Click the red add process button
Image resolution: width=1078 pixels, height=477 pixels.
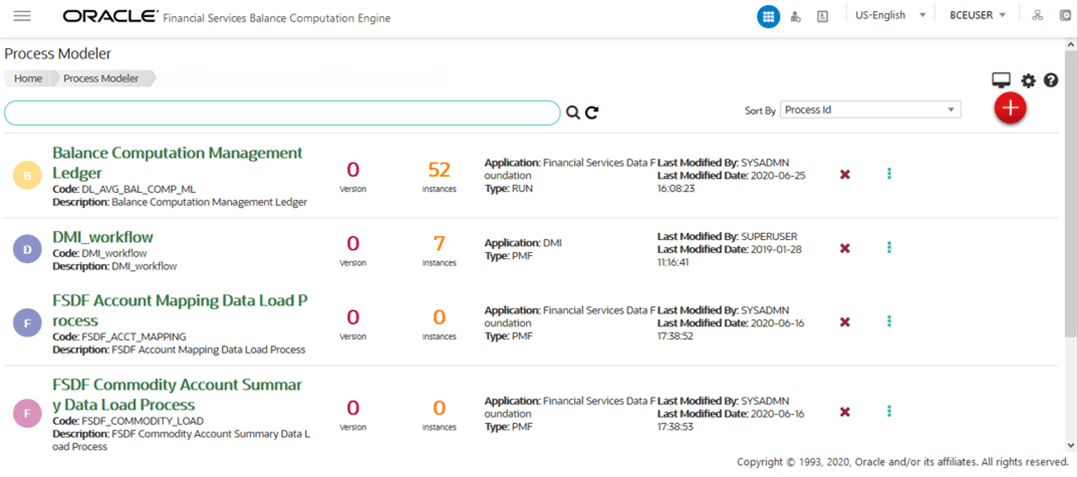[x=1010, y=108]
